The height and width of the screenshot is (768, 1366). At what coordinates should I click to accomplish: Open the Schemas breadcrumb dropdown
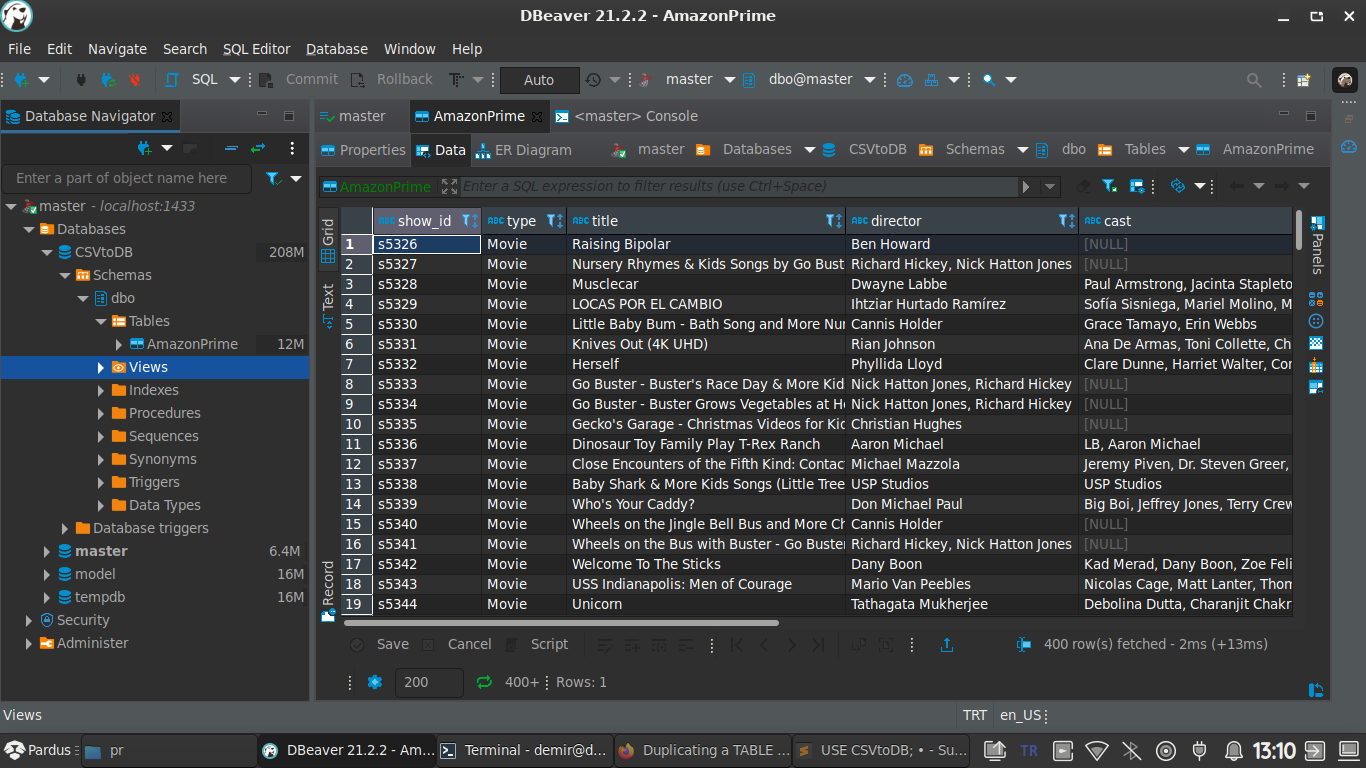coord(1023,150)
